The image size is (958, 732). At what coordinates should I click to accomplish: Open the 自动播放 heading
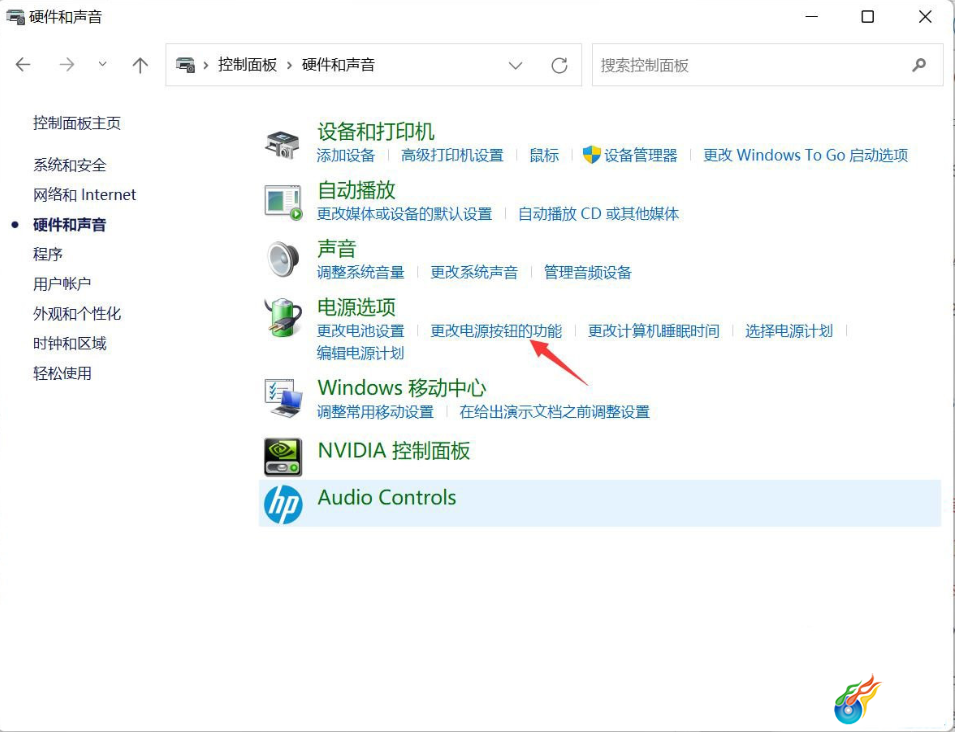coord(356,191)
